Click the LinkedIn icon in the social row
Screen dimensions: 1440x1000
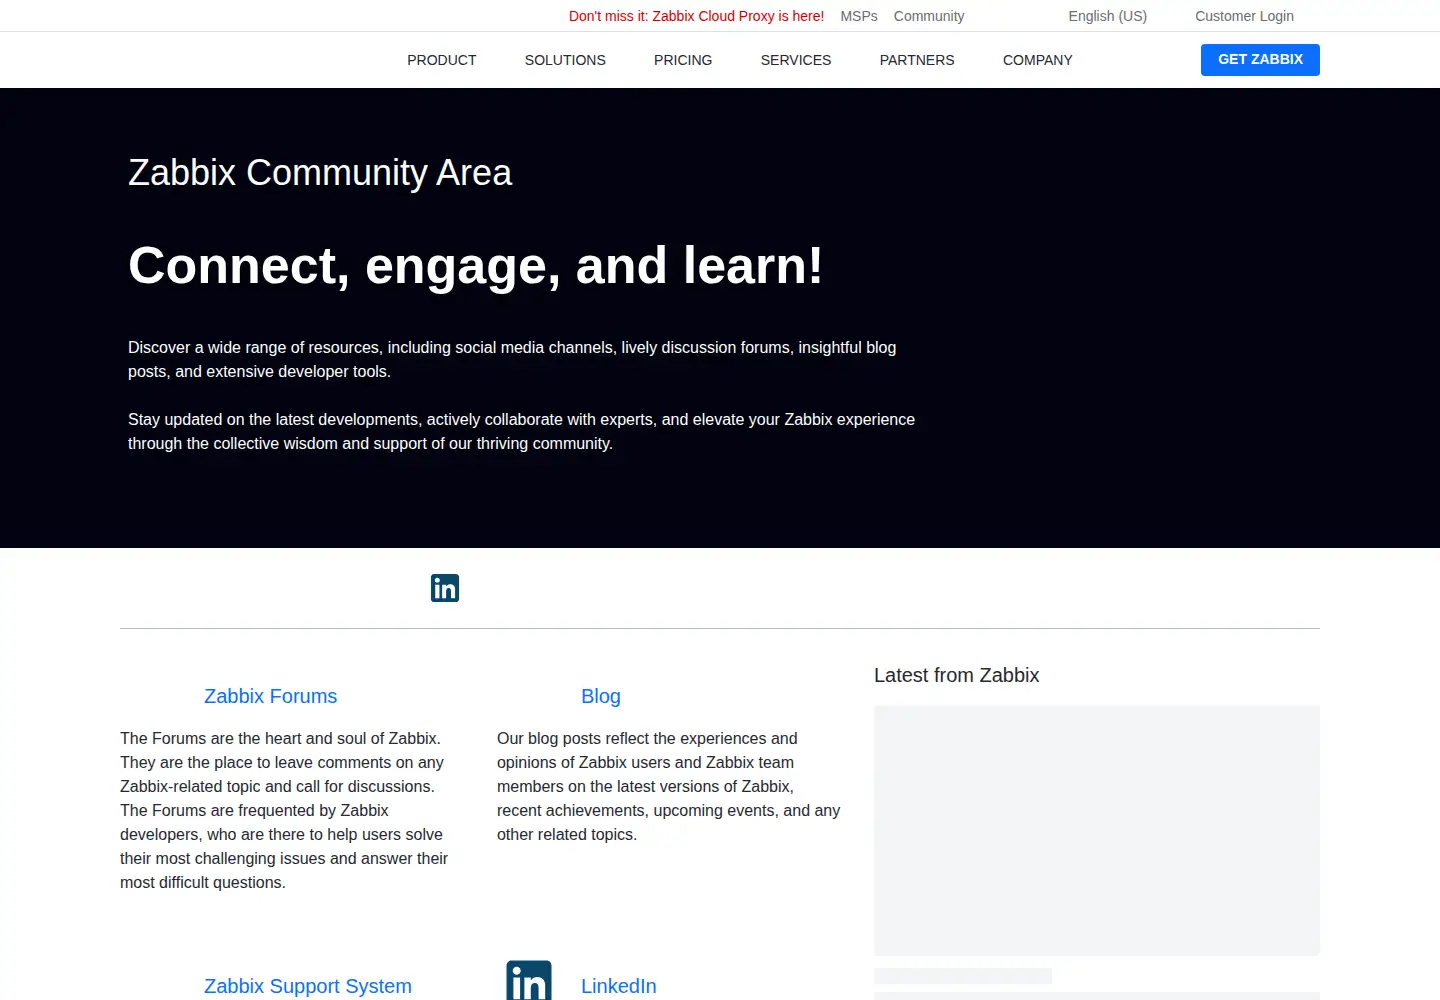445,588
